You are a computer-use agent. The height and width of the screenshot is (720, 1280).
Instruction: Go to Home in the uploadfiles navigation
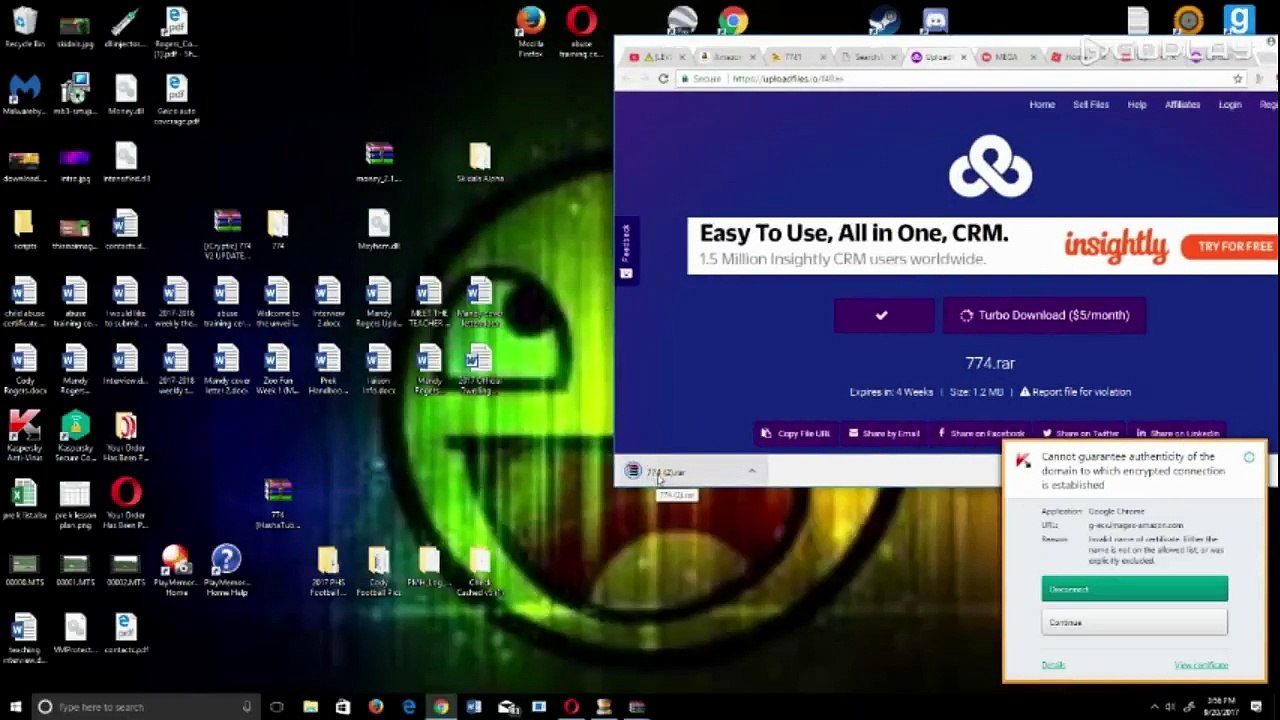point(1042,105)
